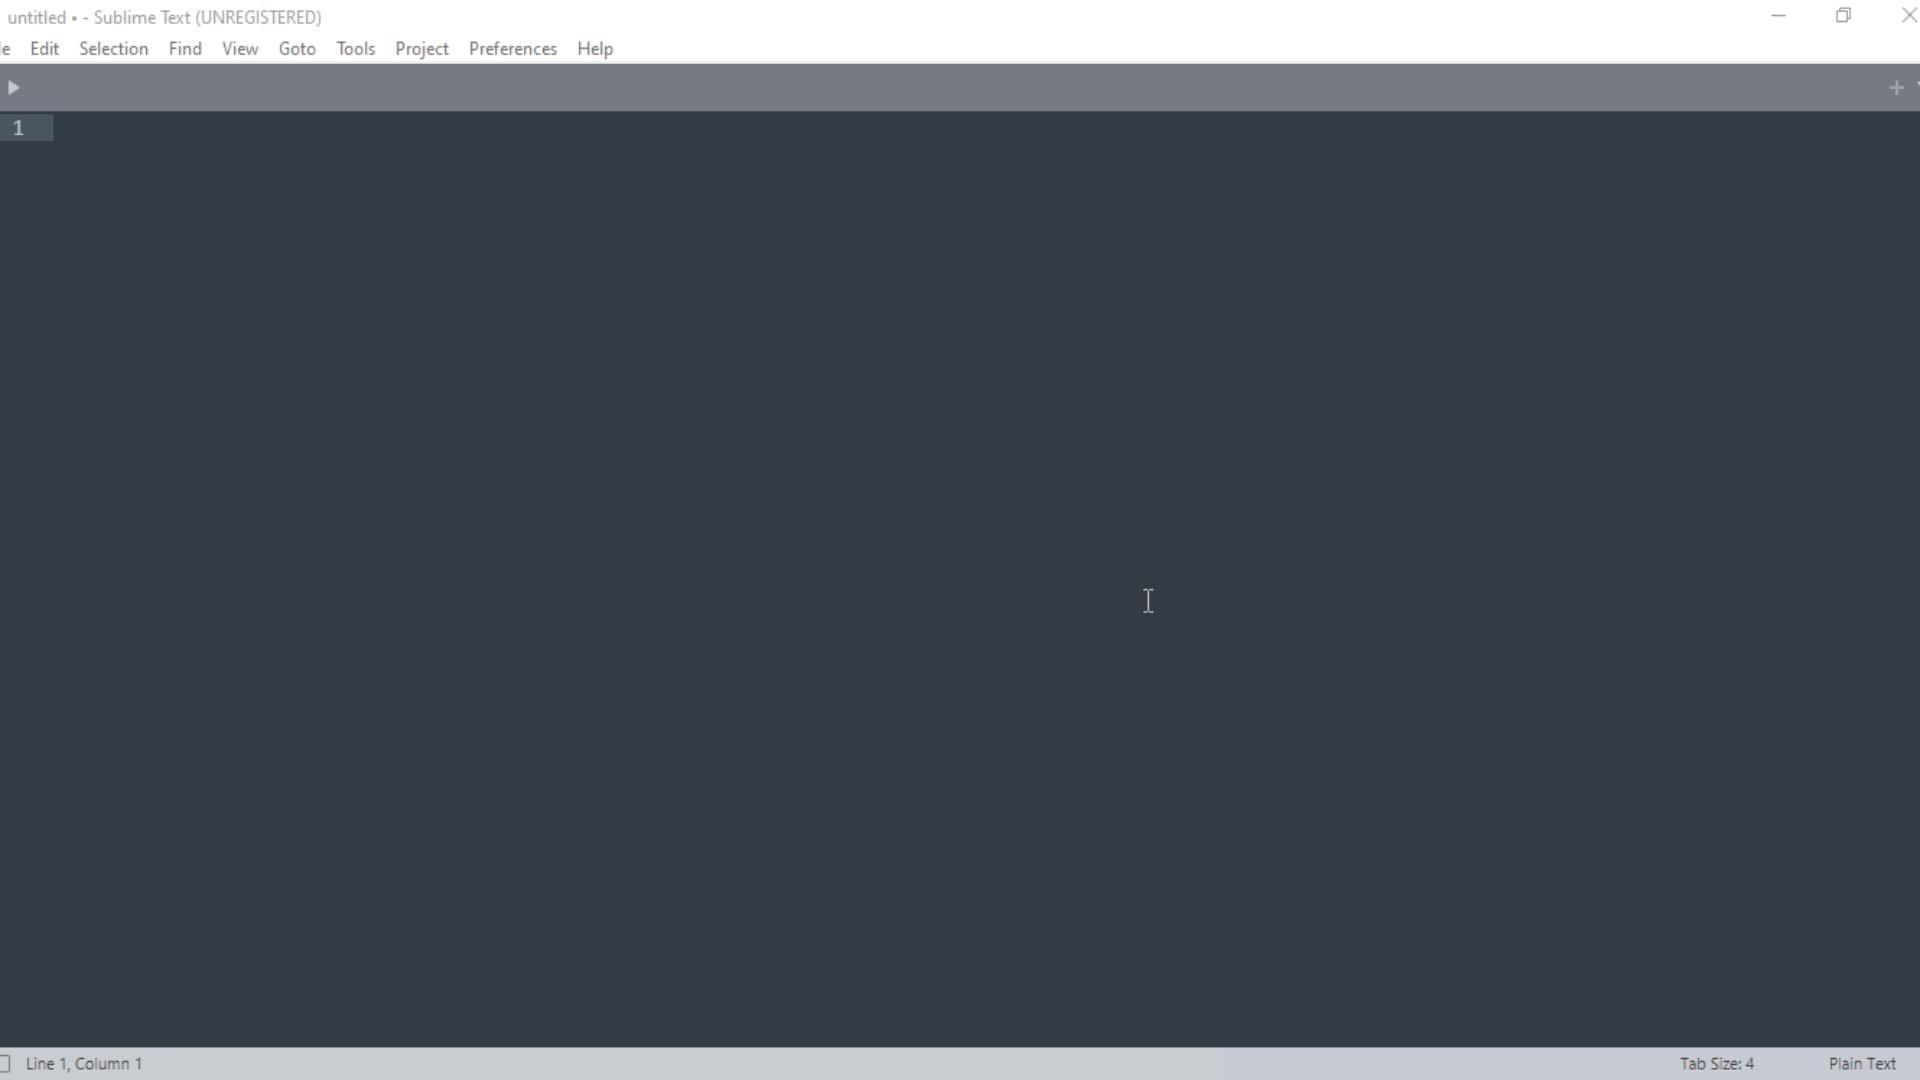The height and width of the screenshot is (1080, 1920).
Task: Open the Preferences menu
Action: point(513,49)
